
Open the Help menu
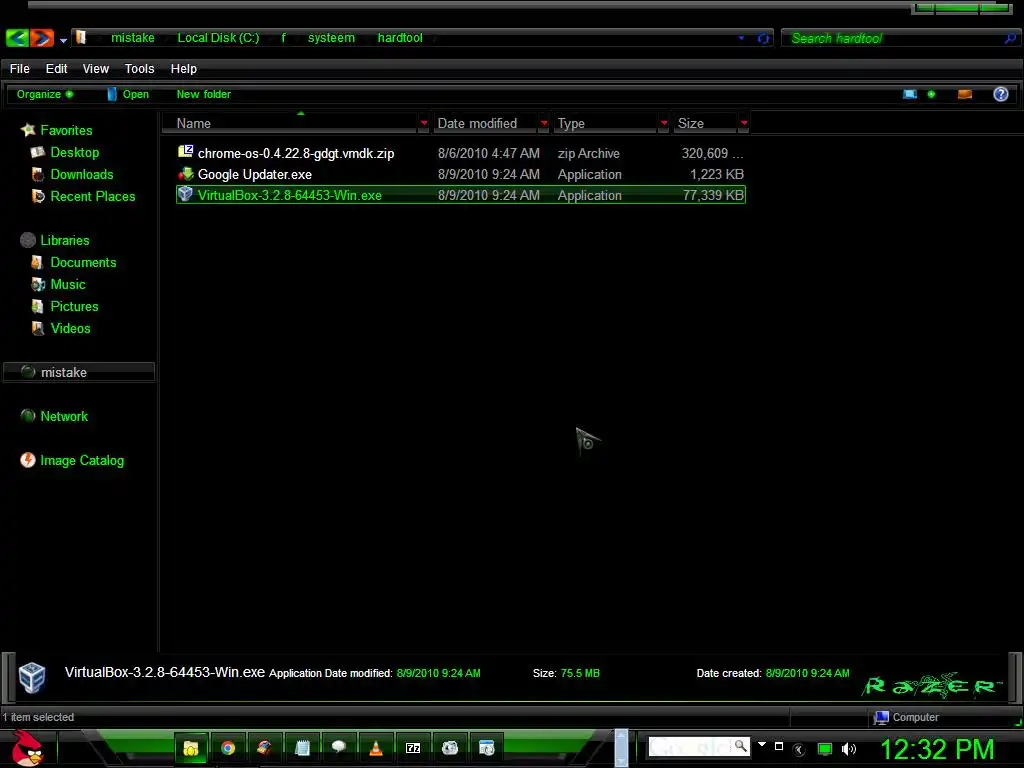[184, 69]
